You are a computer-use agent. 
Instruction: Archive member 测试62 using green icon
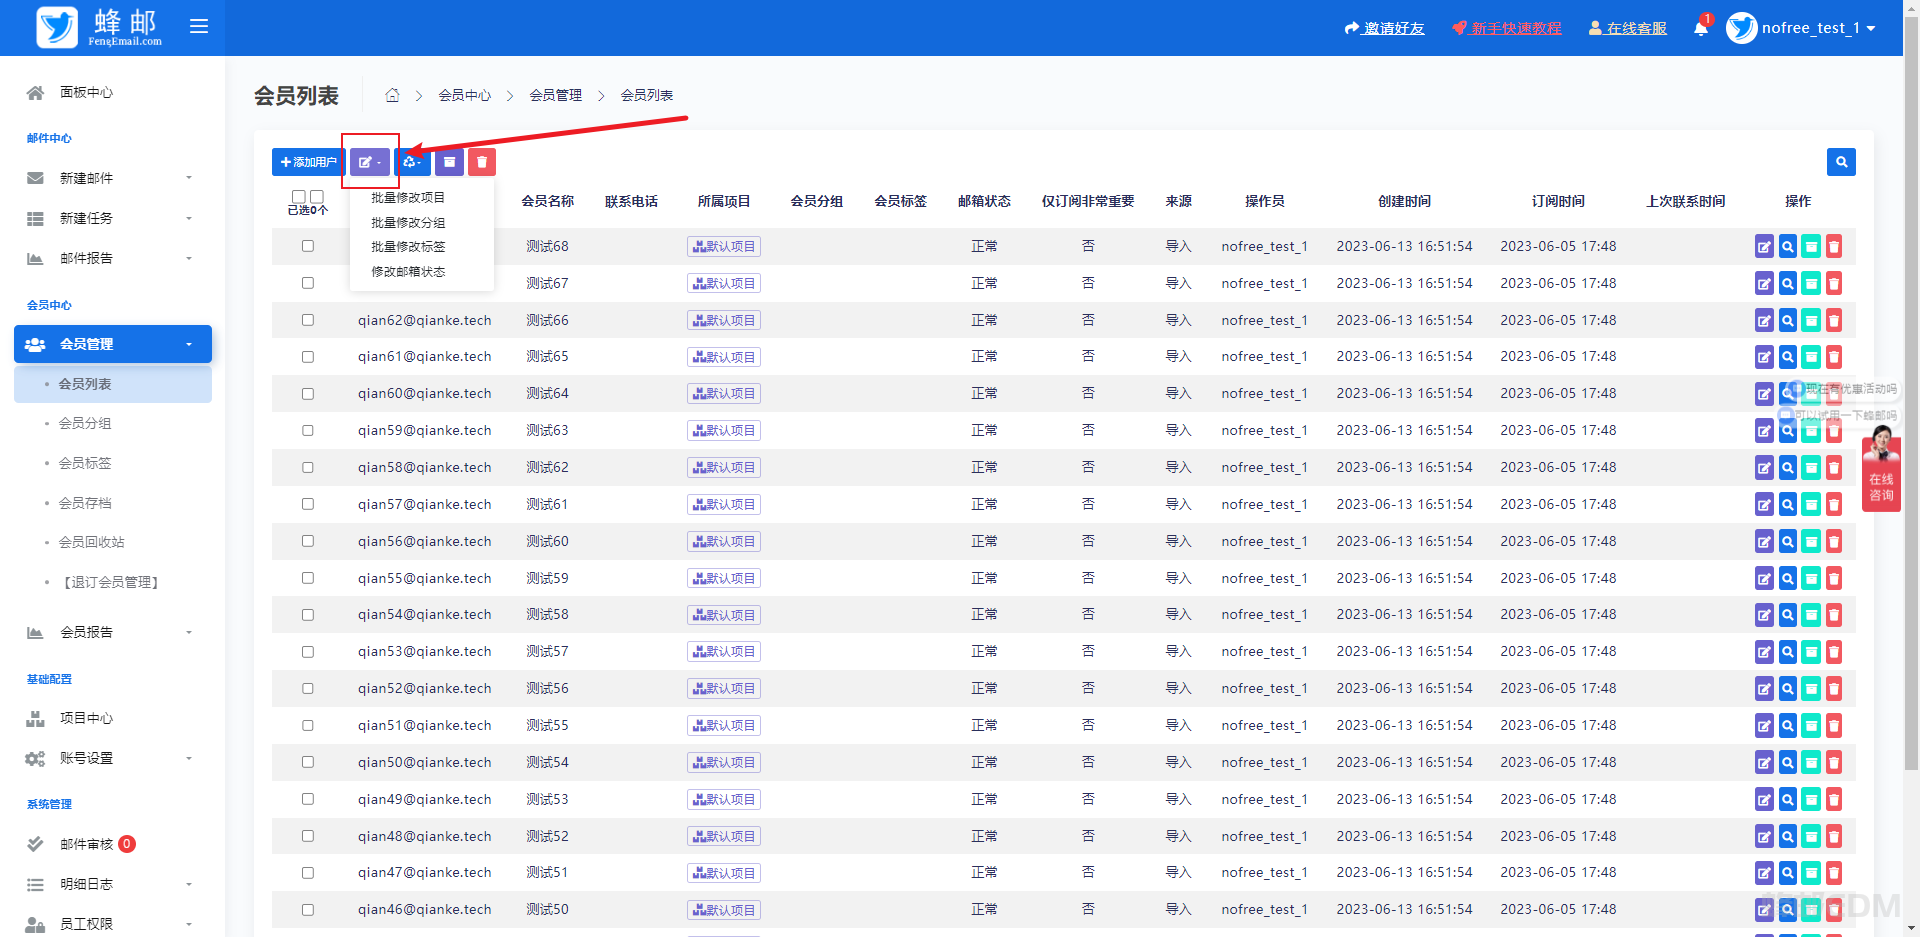point(1811,468)
